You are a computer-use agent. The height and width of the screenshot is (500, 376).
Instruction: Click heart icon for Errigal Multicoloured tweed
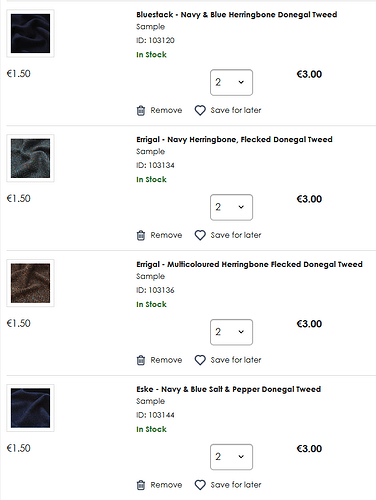200,360
